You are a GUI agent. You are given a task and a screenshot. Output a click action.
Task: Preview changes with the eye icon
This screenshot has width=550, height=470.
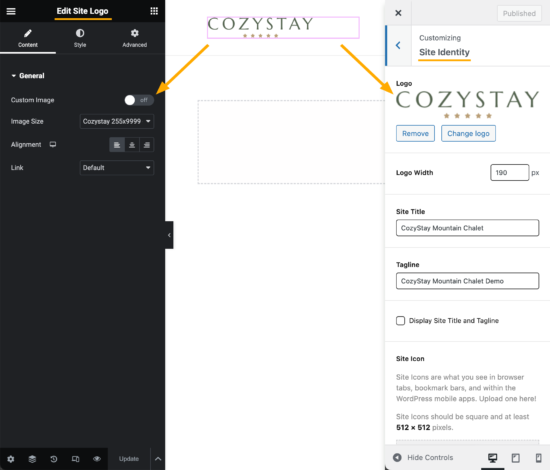tap(97, 459)
